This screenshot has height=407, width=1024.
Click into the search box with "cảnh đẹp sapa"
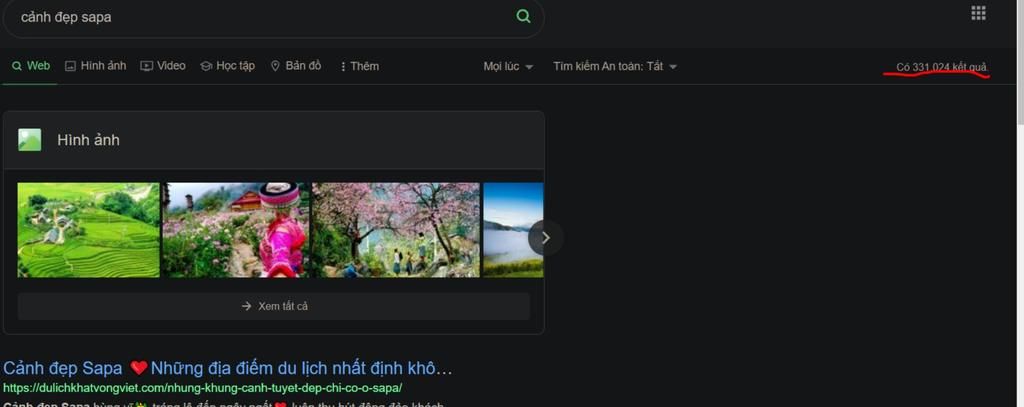[x=273, y=17]
